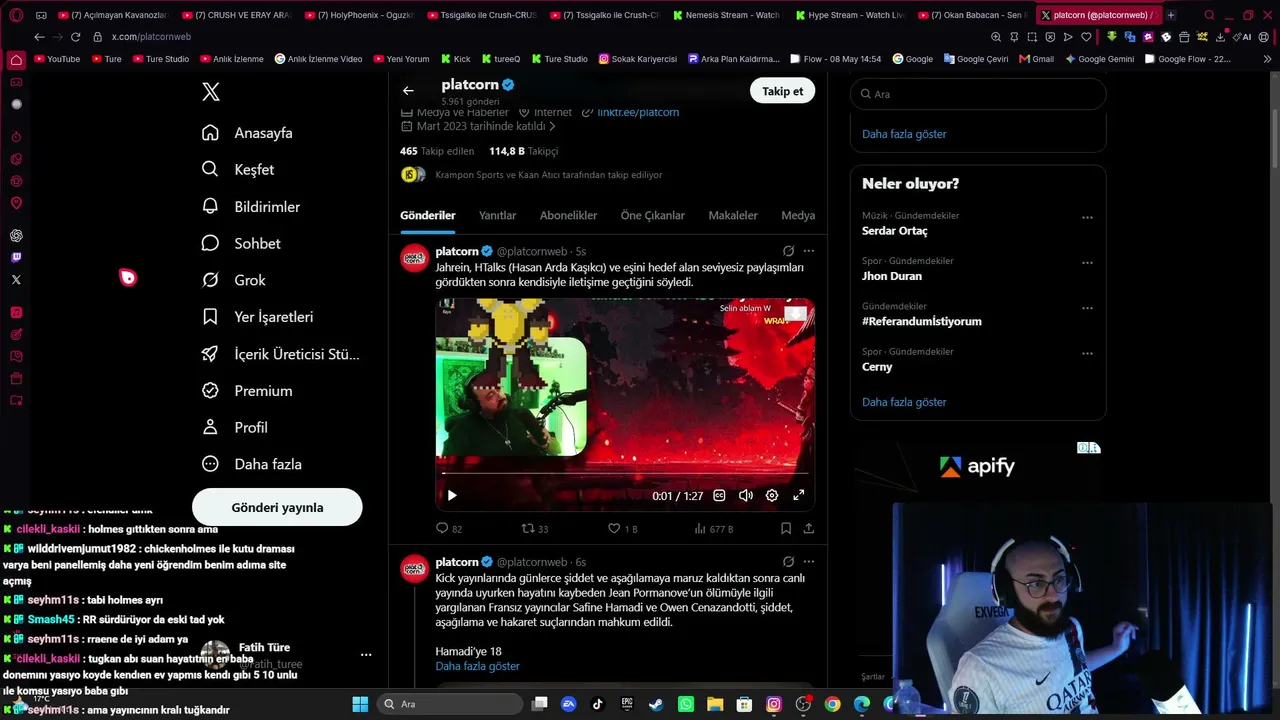Click Daha fazla göster under search box
The width and height of the screenshot is (1280, 720).
(904, 134)
